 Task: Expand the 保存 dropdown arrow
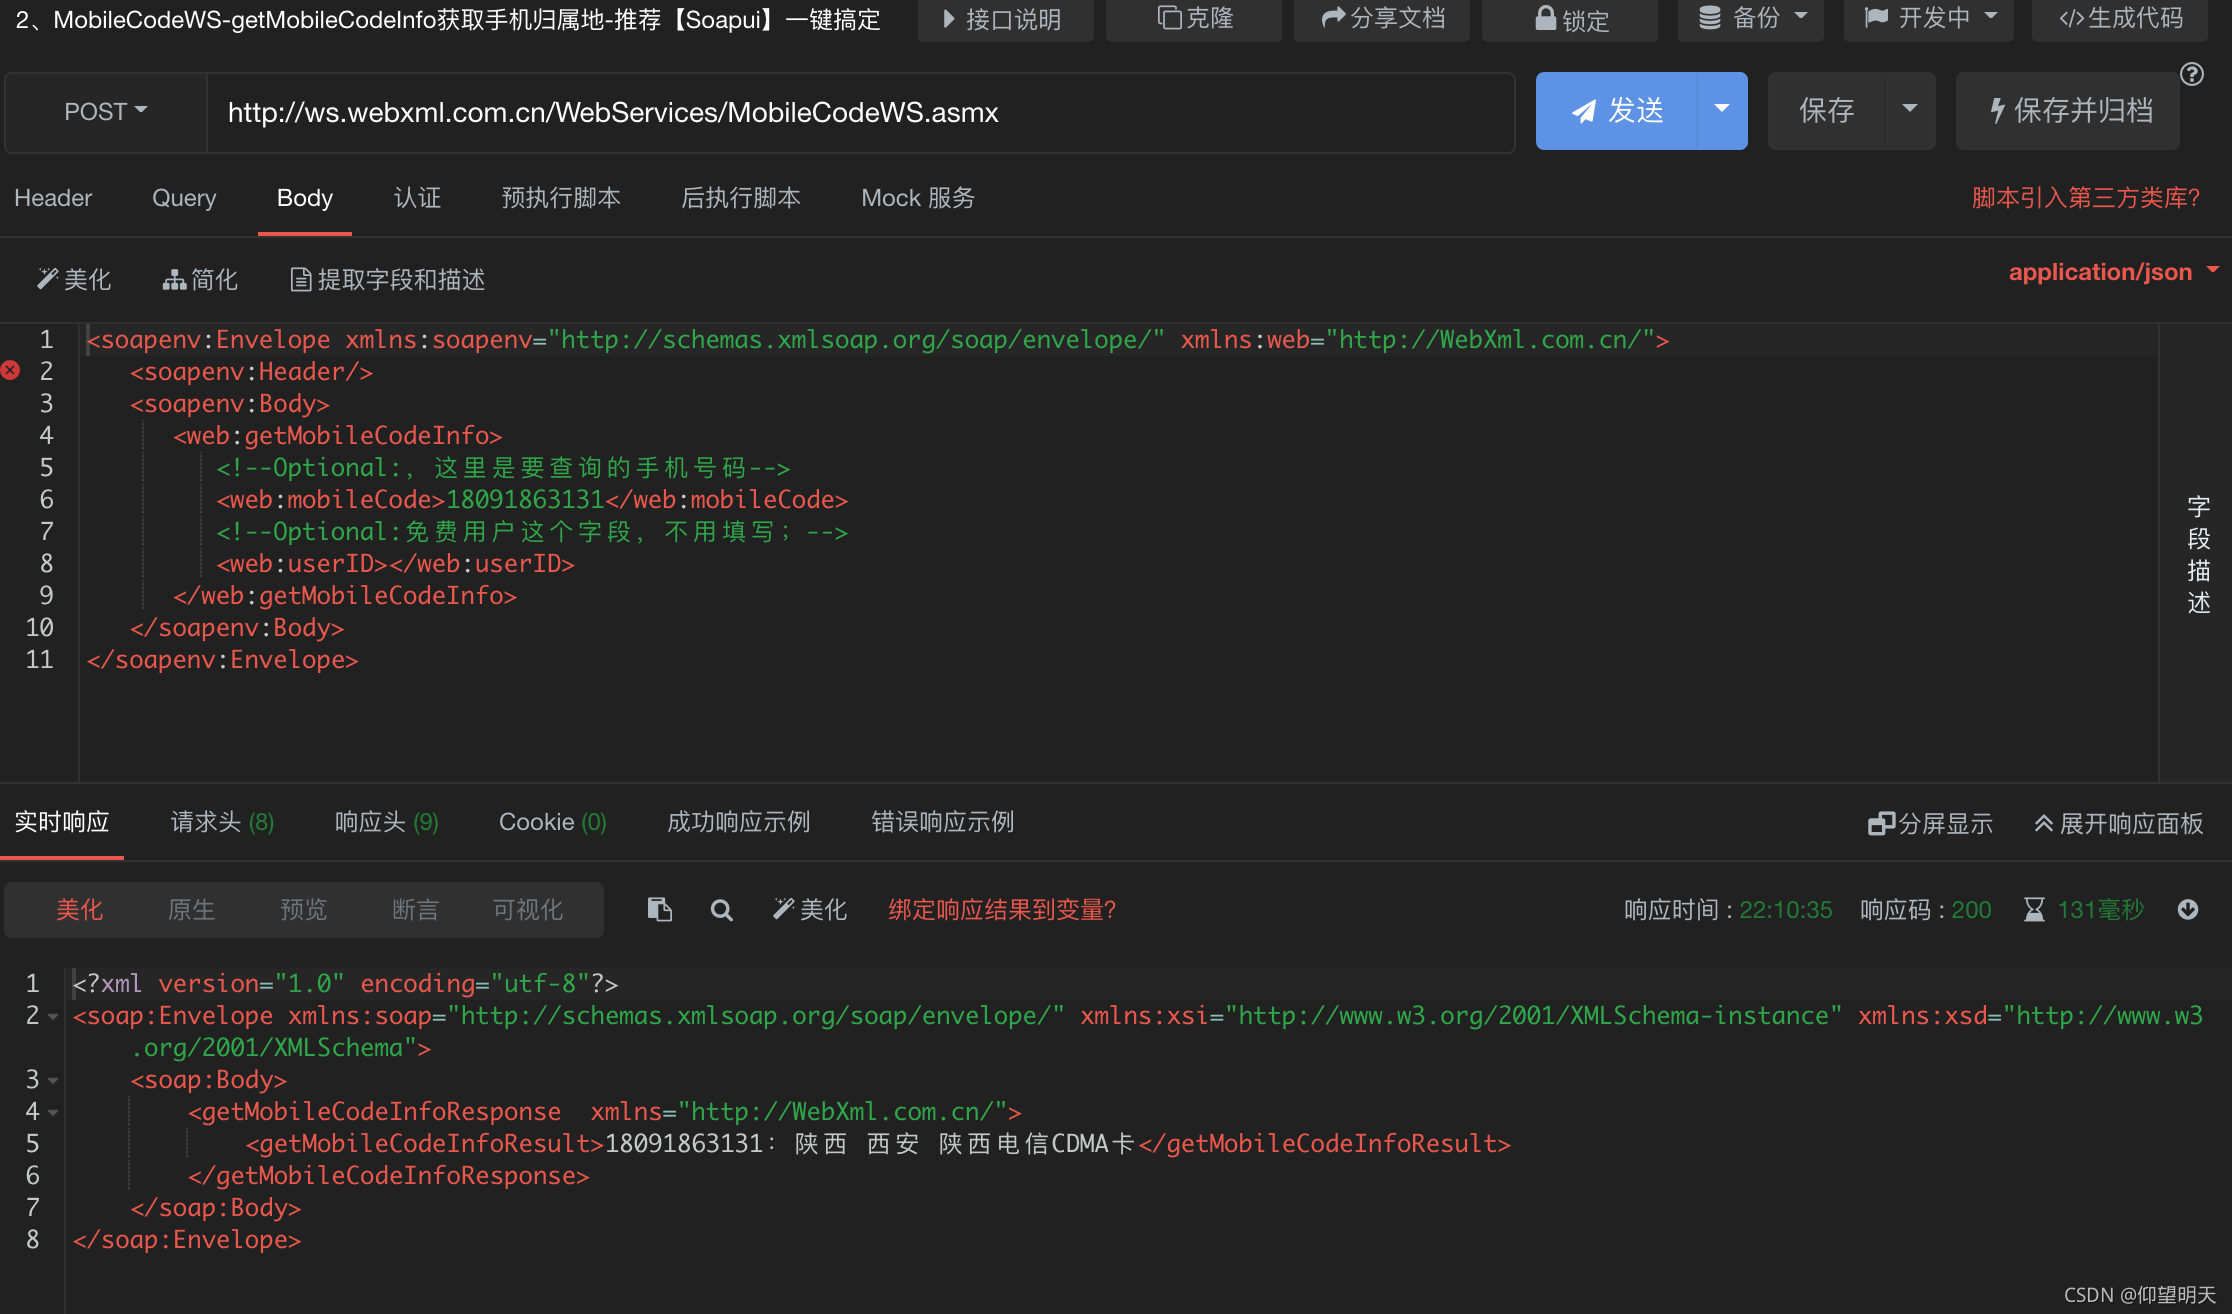pyautogui.click(x=1910, y=111)
